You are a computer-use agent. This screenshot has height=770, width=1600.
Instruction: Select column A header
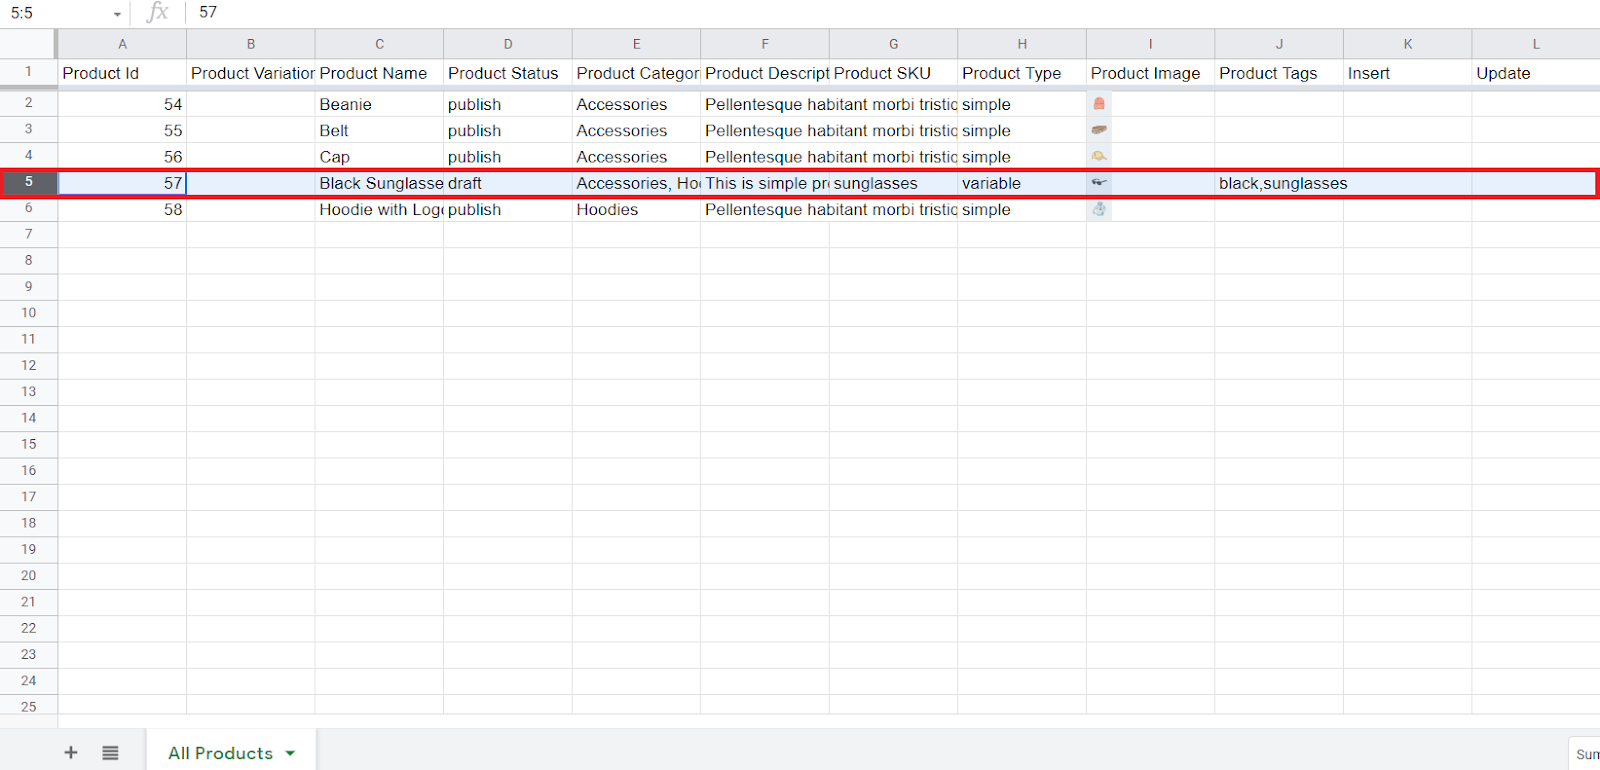pyautogui.click(x=122, y=44)
